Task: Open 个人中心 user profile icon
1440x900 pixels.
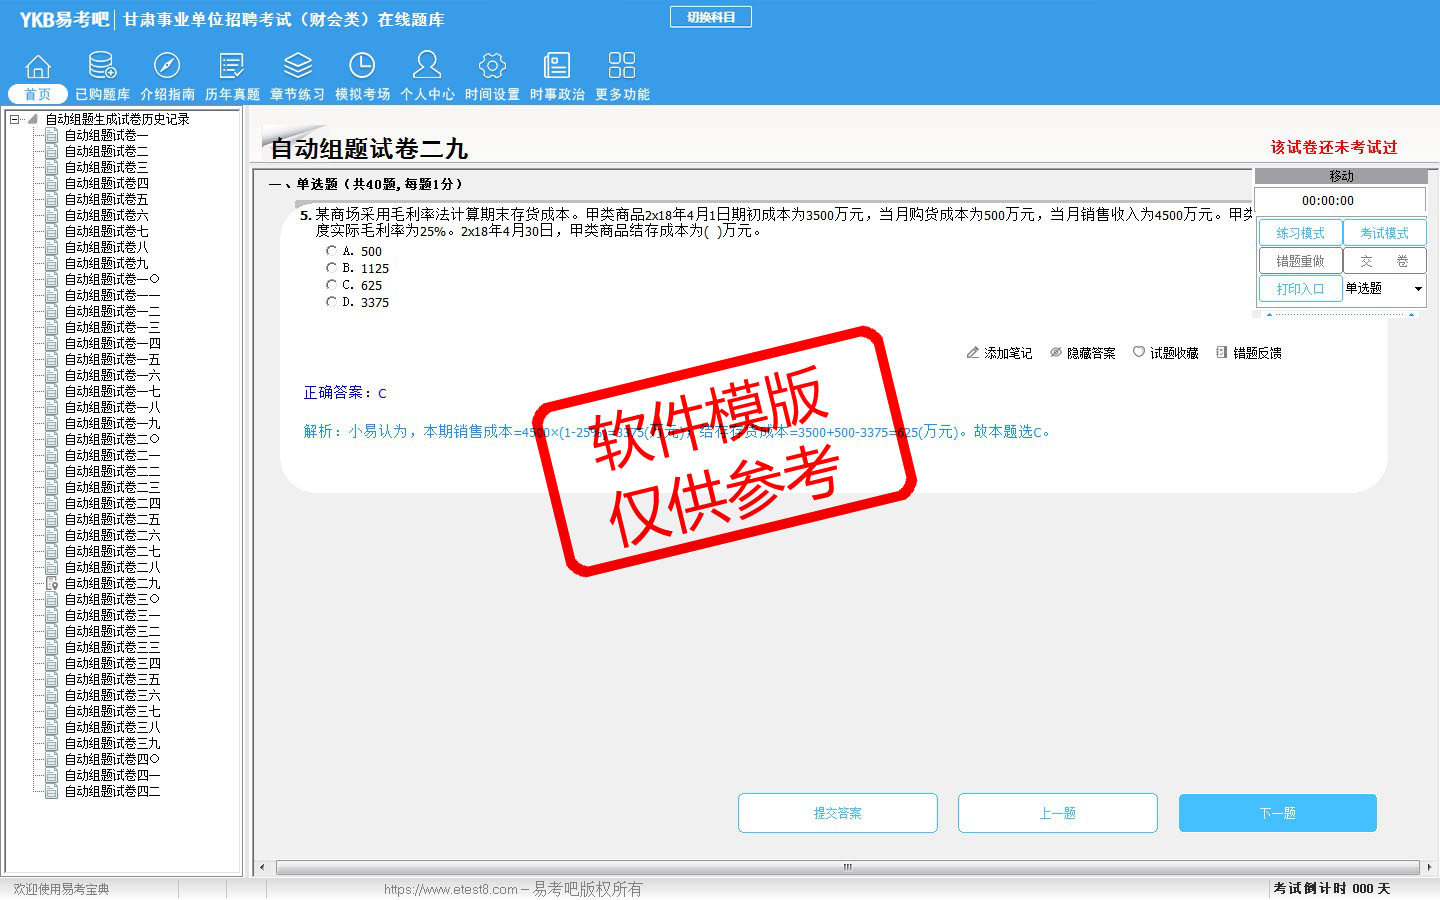Action: coord(427,66)
